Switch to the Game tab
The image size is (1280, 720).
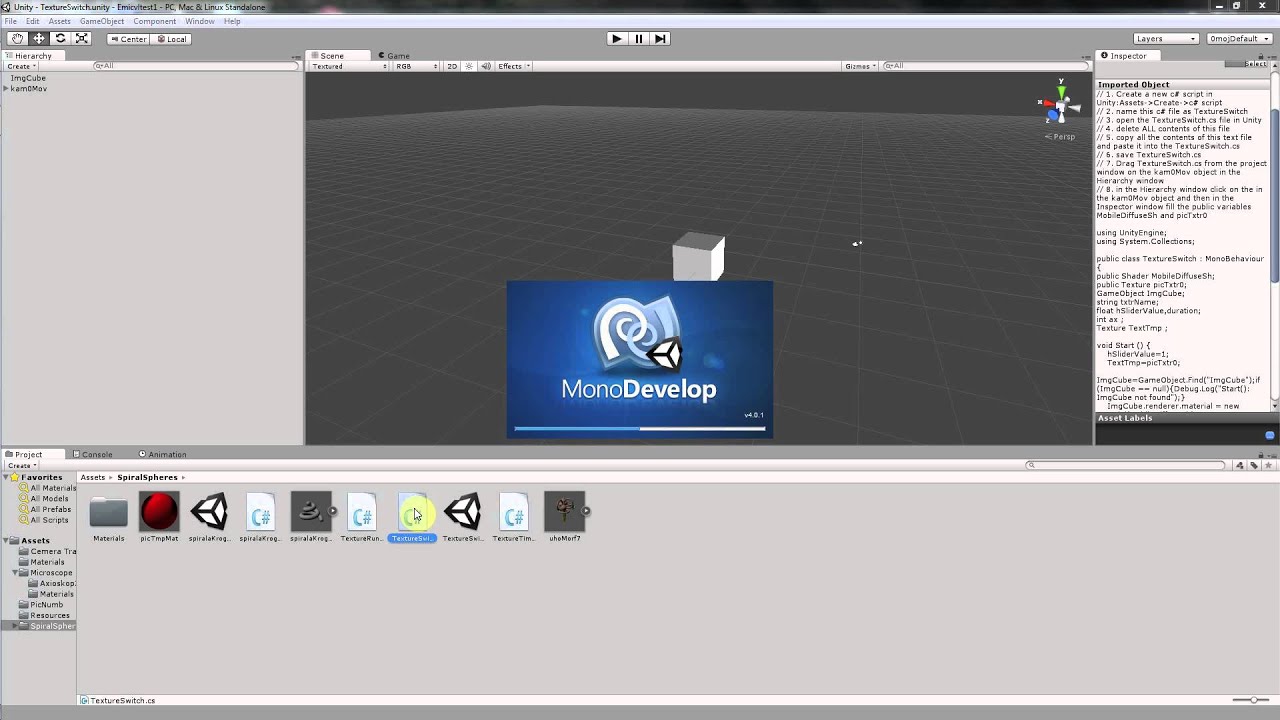[x=393, y=56]
